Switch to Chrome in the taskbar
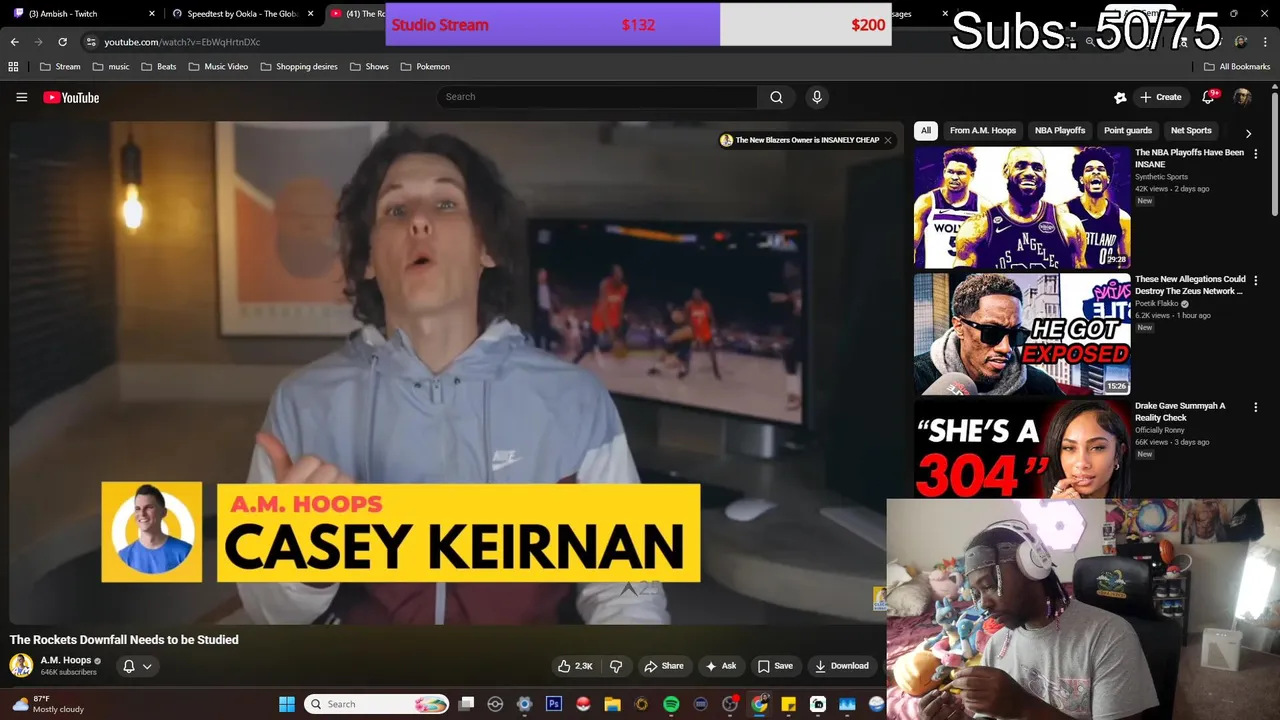Image resolution: width=1280 pixels, height=720 pixels. click(x=759, y=704)
